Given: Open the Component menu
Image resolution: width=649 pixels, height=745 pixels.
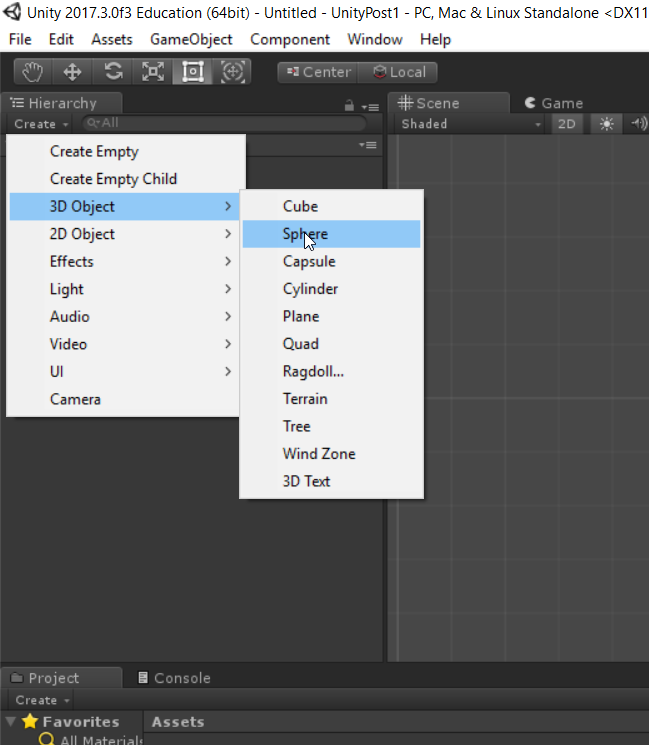Looking at the screenshot, I should pos(290,39).
